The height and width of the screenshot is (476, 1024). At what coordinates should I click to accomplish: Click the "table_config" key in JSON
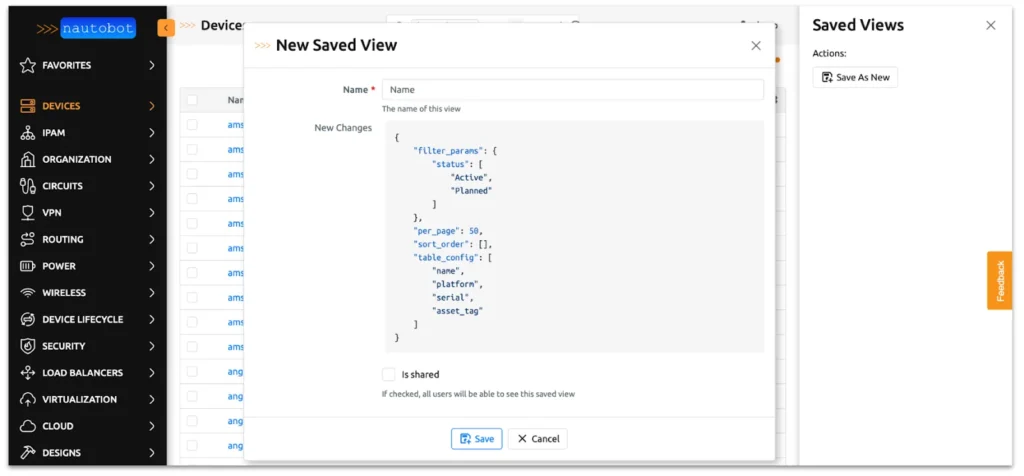(448, 257)
